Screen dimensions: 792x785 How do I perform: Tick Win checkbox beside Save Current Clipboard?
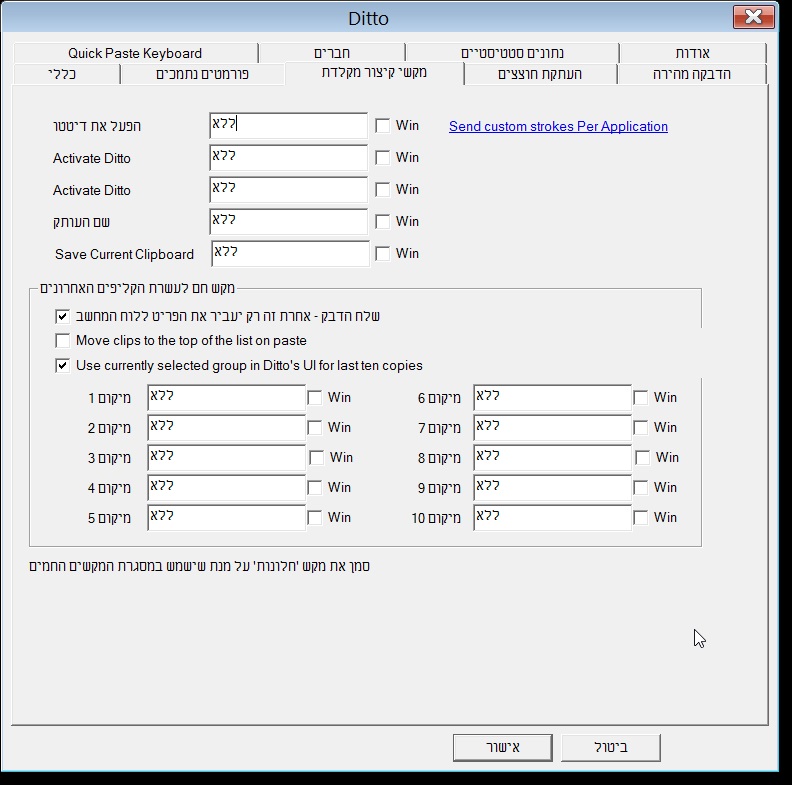pos(382,253)
